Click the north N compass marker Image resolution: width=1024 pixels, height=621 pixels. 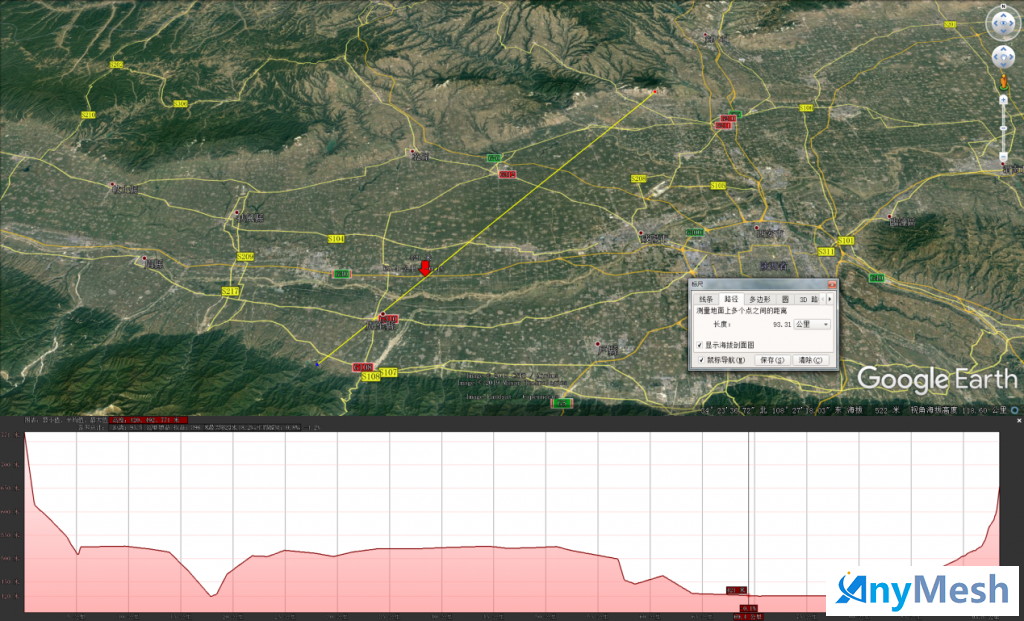(x=1003, y=7)
